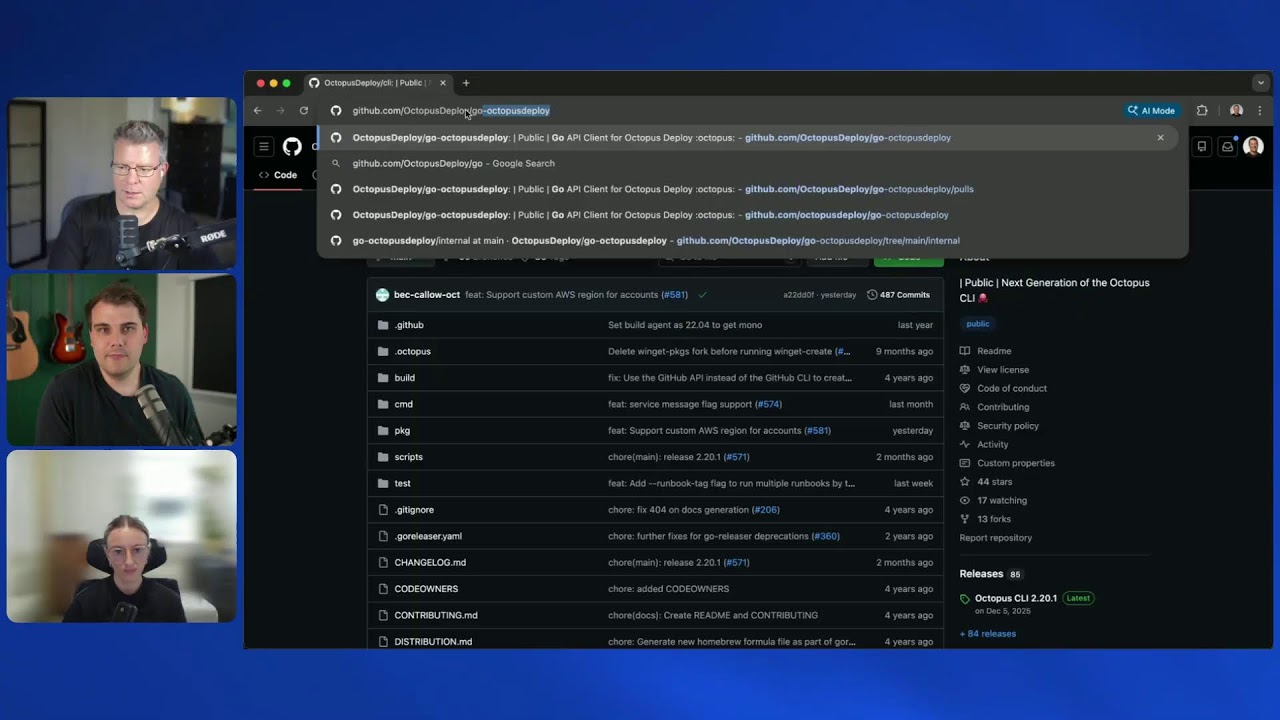Open the Octopus CLI 2.20.1 release
This screenshot has height=720, width=1280.
pyautogui.click(x=1016, y=598)
